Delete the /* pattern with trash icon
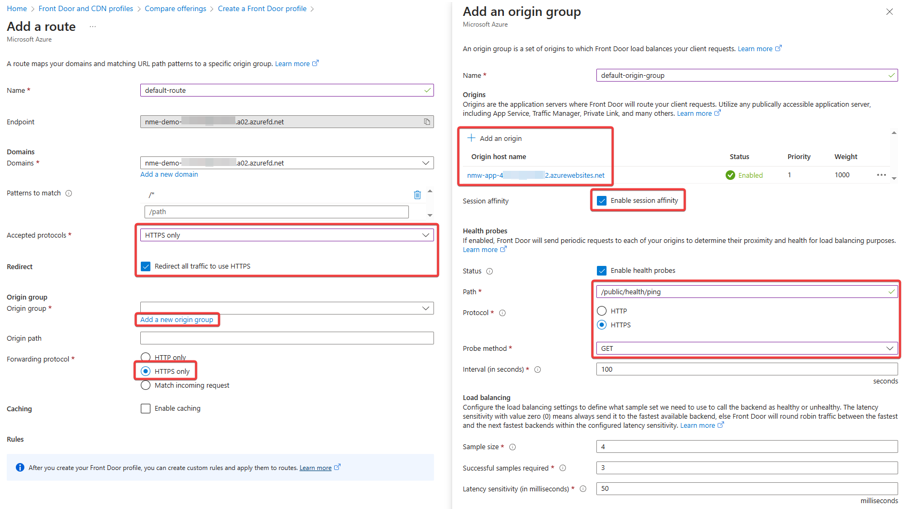This screenshot has height=509, width=916. tap(417, 195)
